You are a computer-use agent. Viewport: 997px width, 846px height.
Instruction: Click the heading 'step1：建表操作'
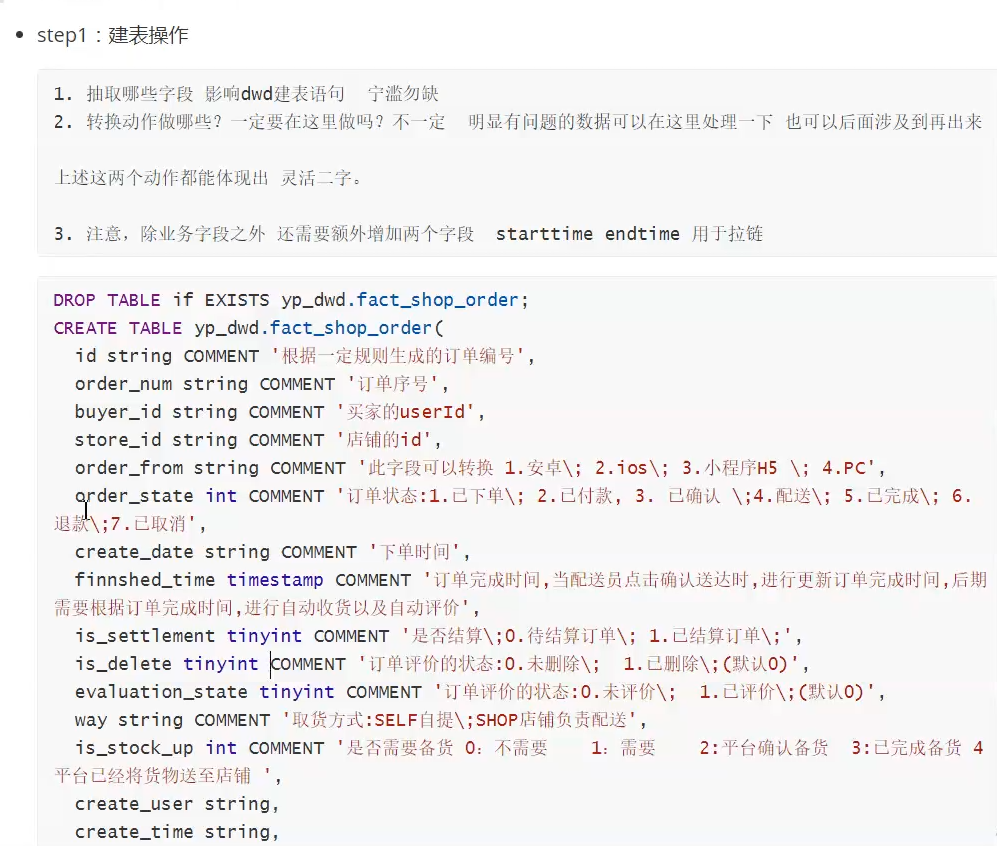tap(113, 35)
